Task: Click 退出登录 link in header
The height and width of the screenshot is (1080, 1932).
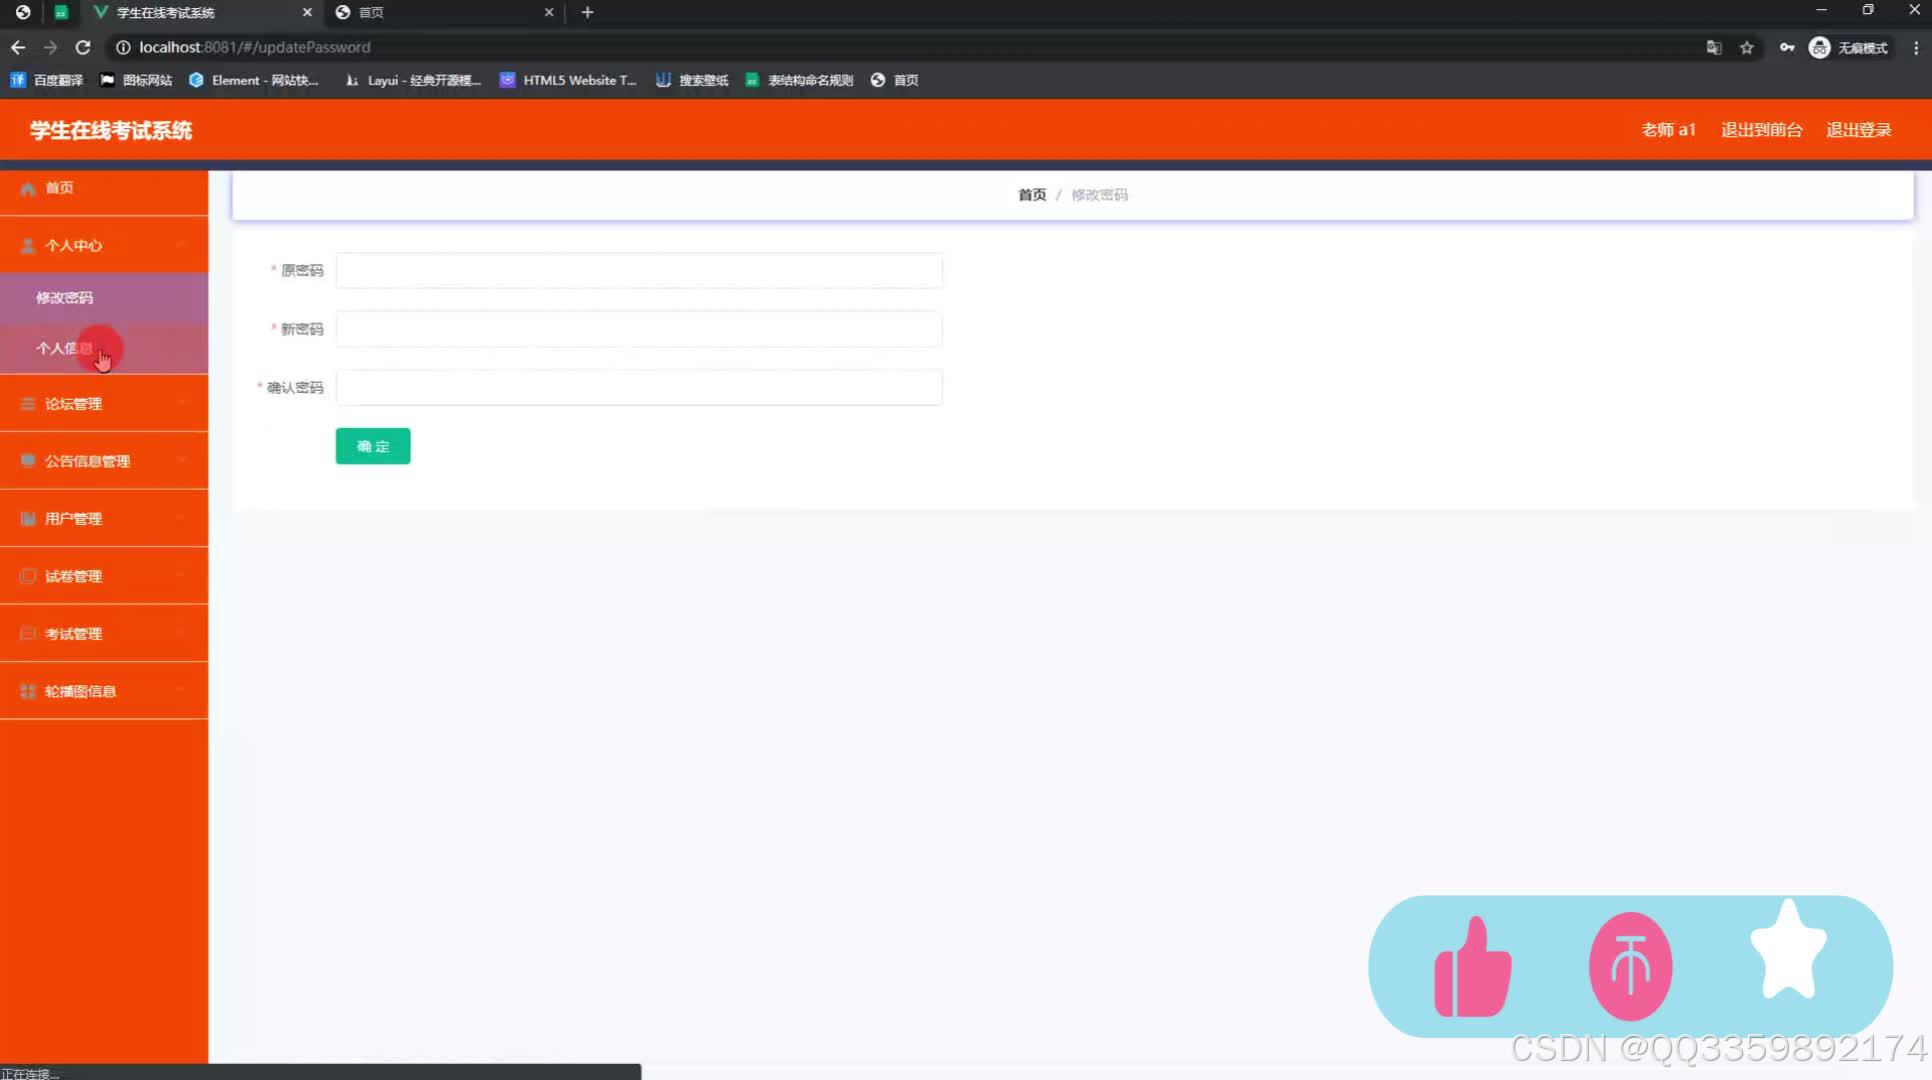Action: click(x=1858, y=130)
